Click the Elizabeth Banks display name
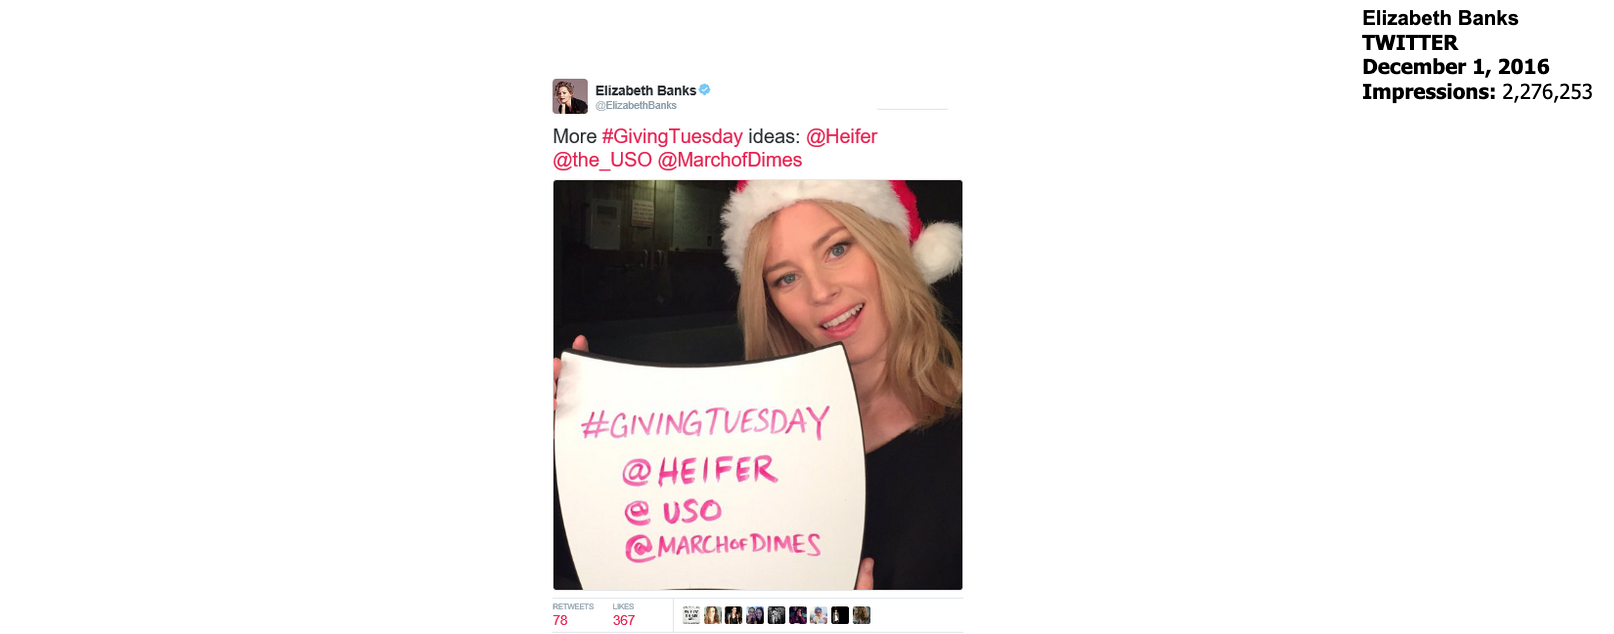 coord(646,90)
